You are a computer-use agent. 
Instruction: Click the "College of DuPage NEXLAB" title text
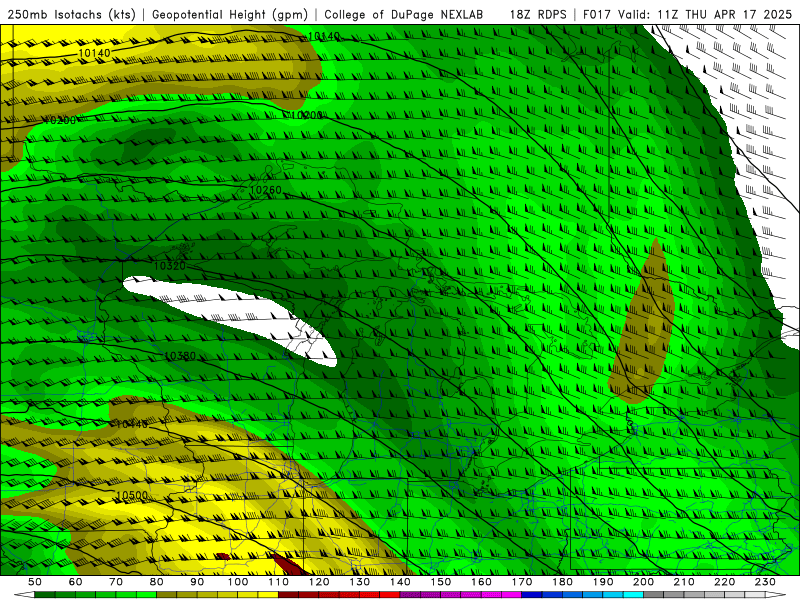(x=404, y=14)
